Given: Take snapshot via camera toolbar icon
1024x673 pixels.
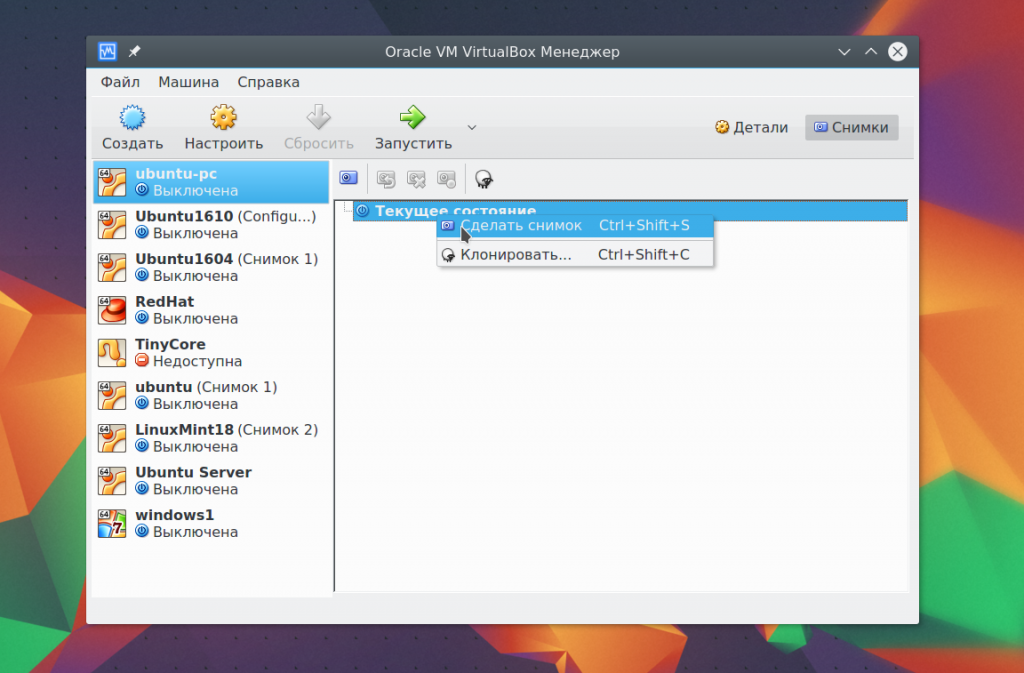Looking at the screenshot, I should pos(349,178).
